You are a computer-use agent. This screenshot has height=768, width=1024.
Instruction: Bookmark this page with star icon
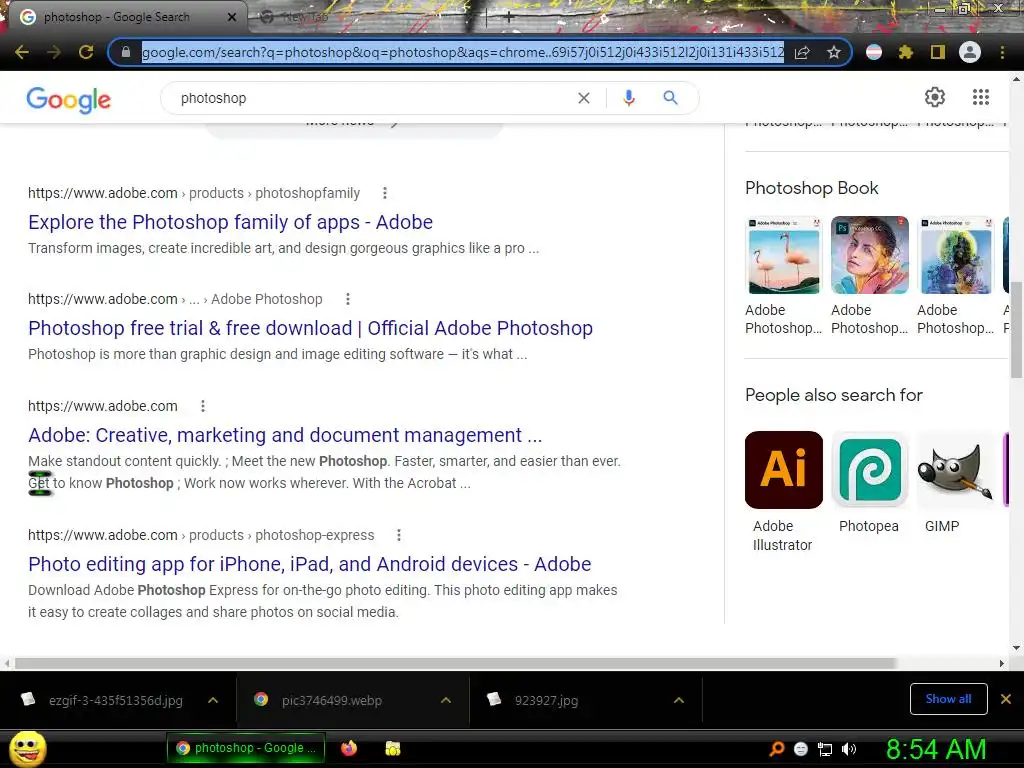point(834,52)
